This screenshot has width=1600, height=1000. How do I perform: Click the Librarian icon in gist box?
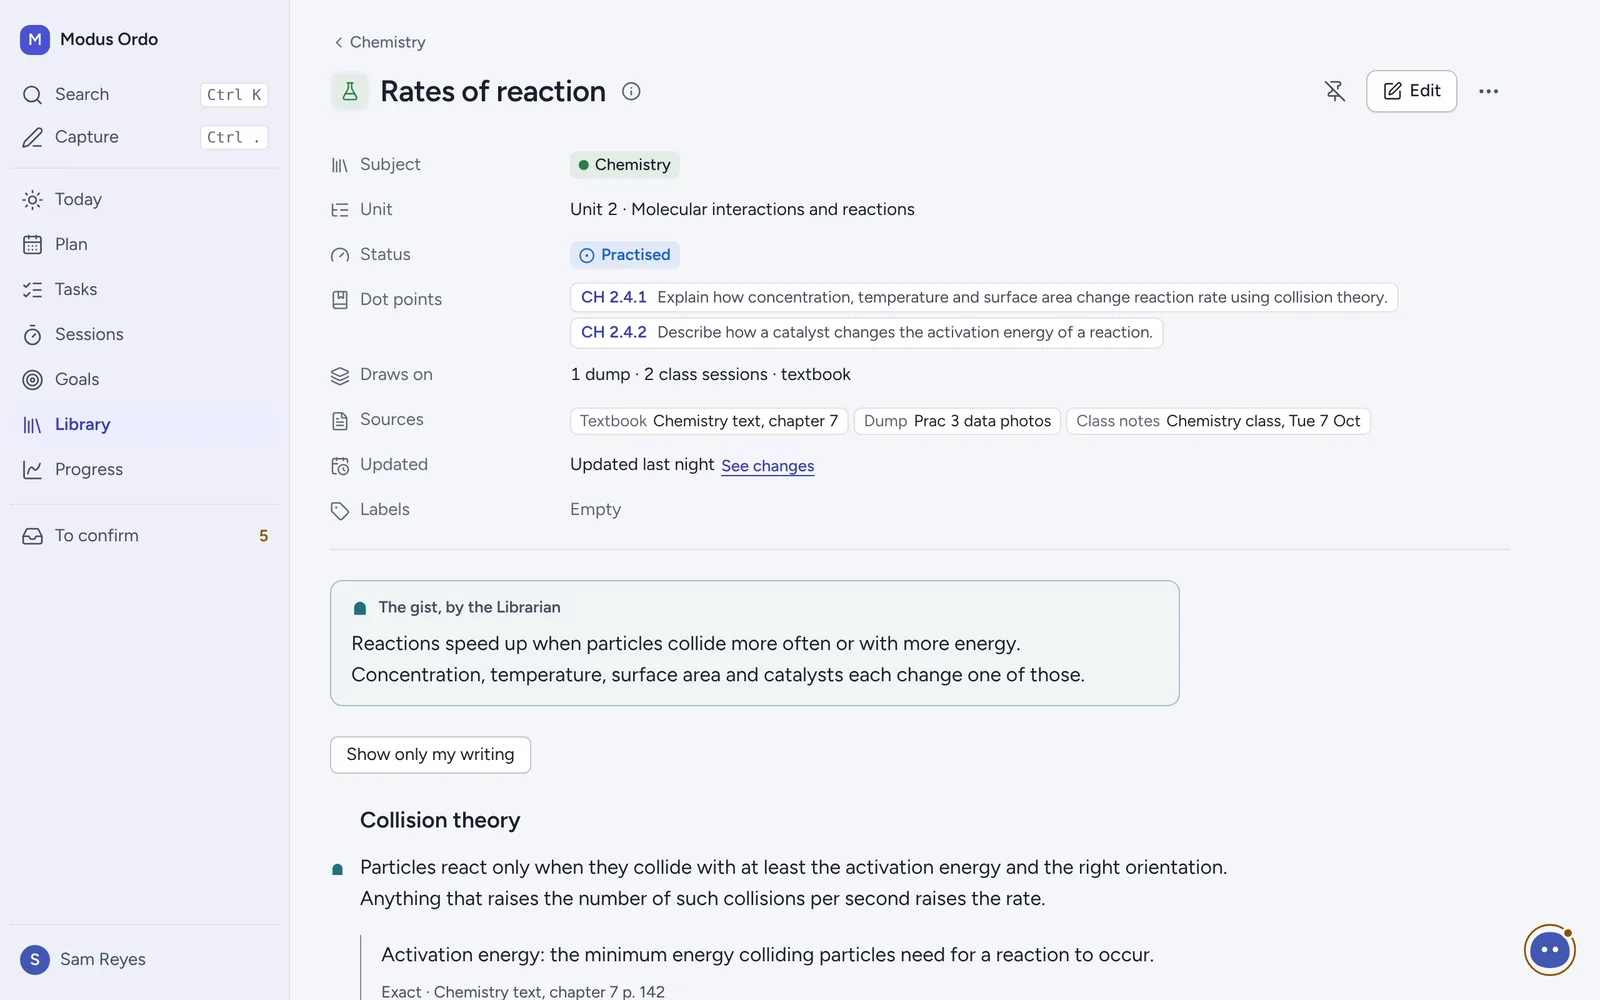(360, 608)
